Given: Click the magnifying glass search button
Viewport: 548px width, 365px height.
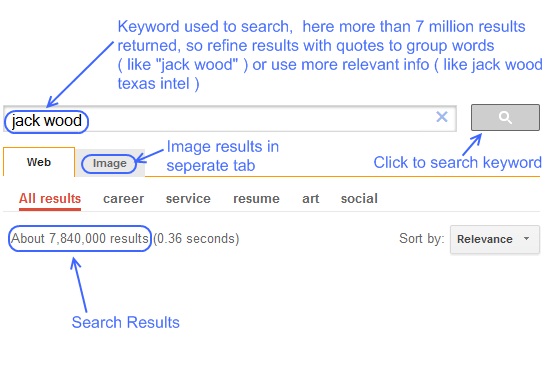Looking at the screenshot, I should click(505, 117).
